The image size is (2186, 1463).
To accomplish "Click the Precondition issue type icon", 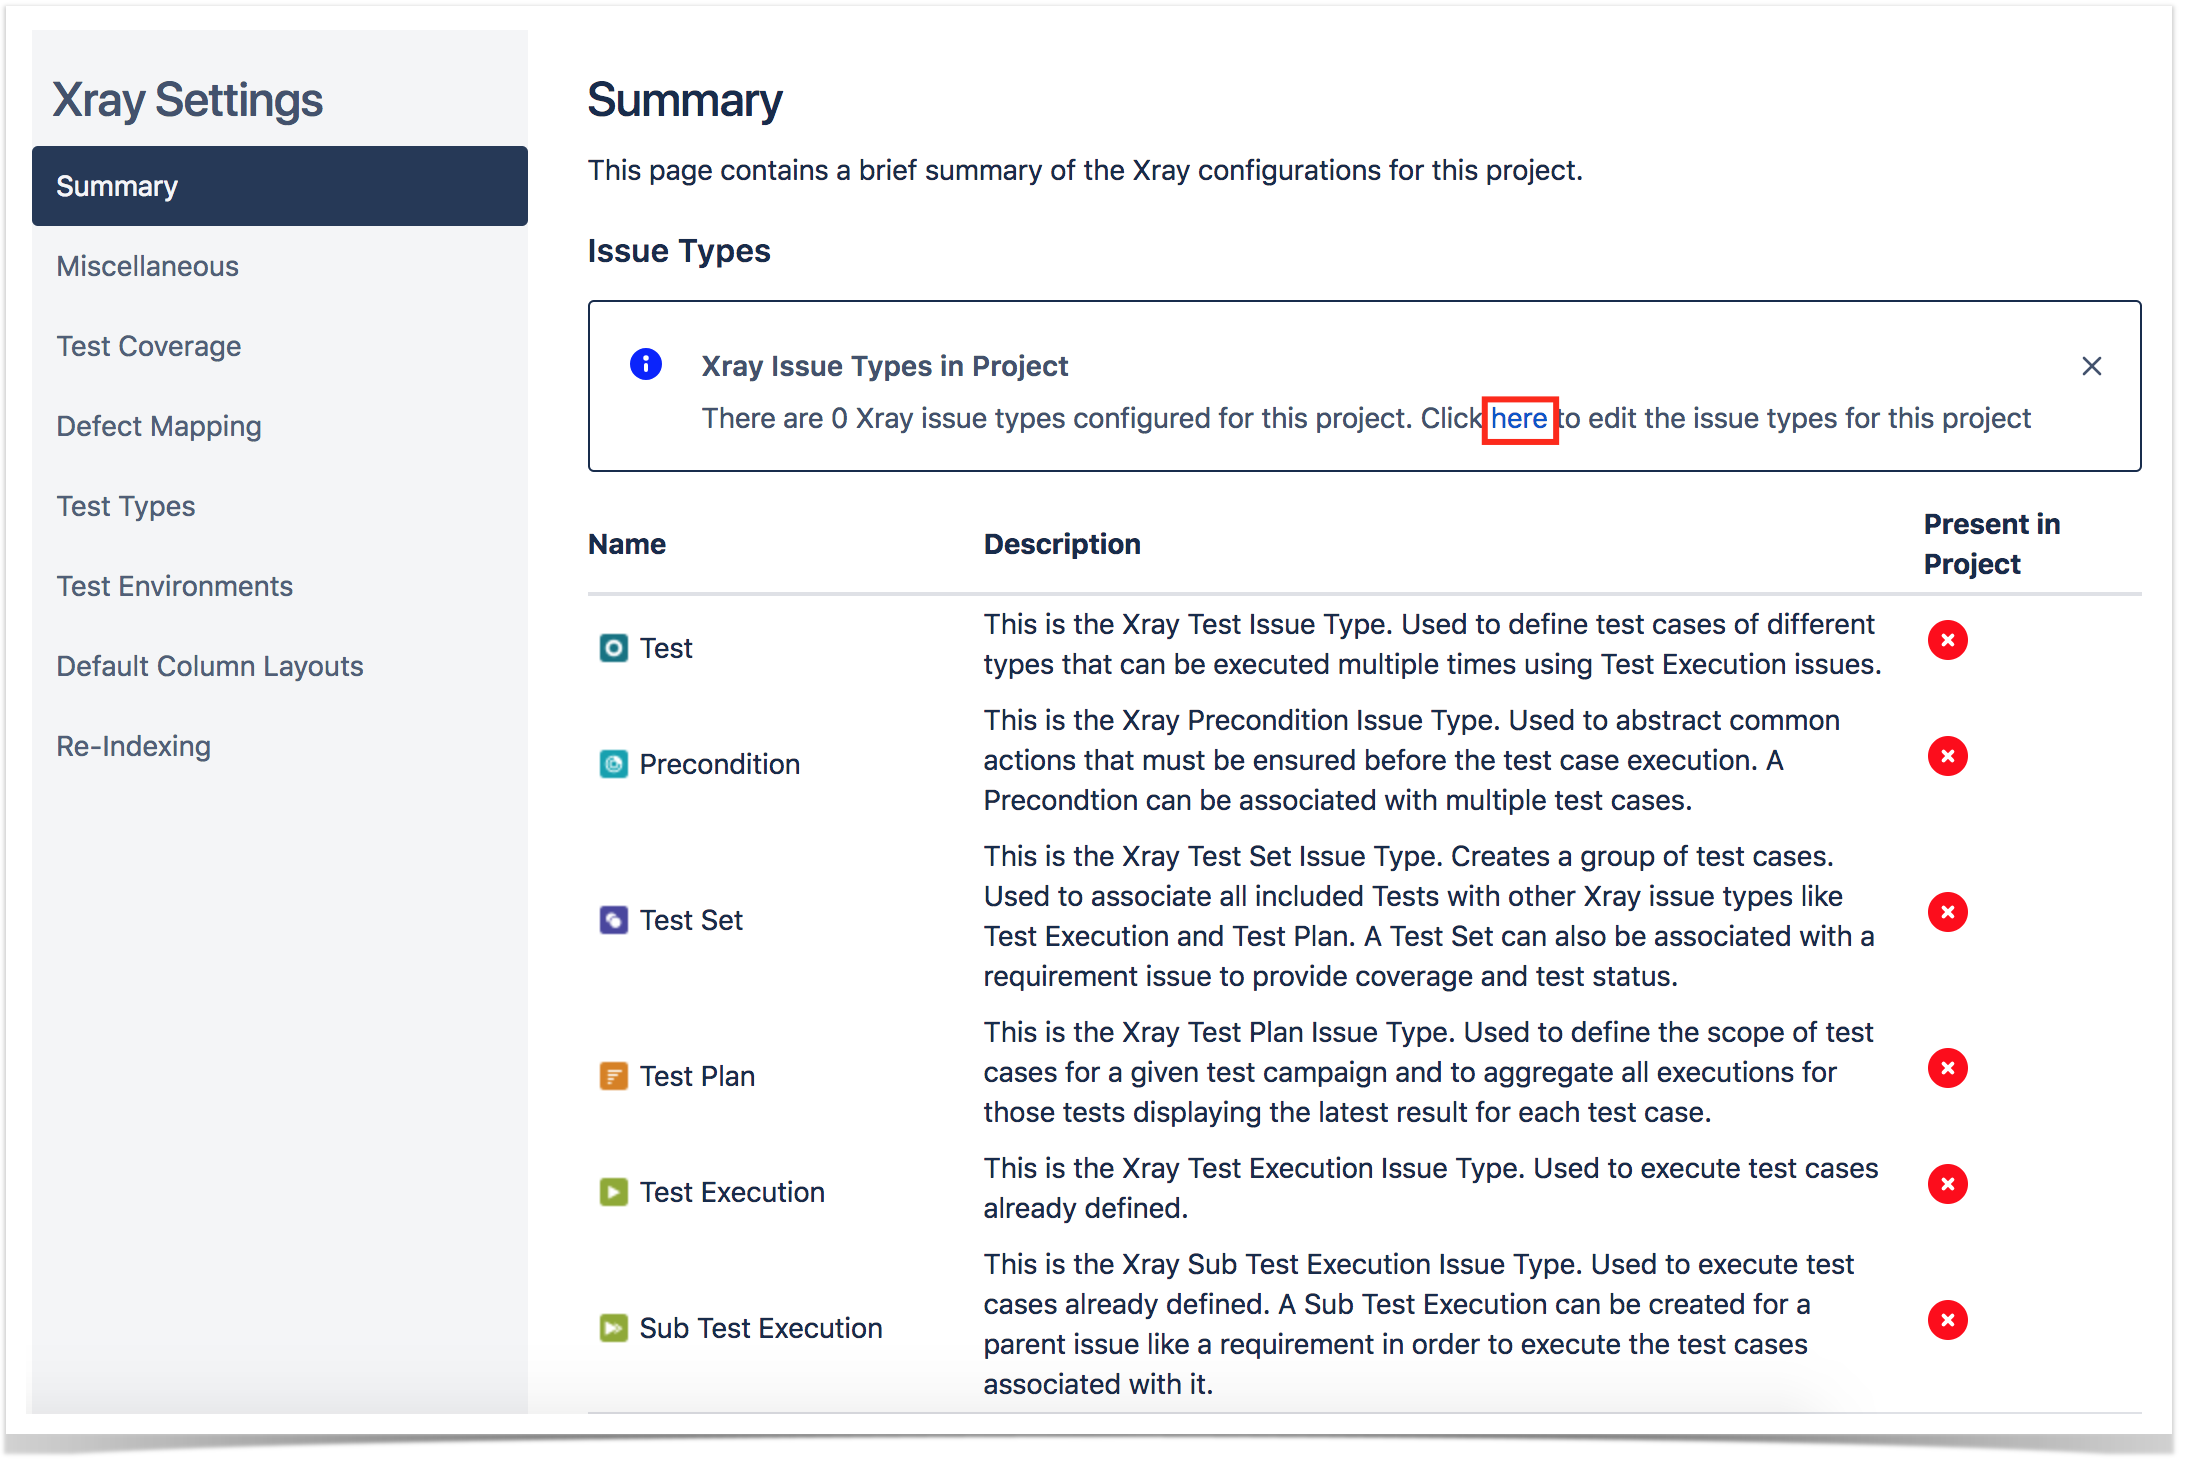I will point(613,764).
